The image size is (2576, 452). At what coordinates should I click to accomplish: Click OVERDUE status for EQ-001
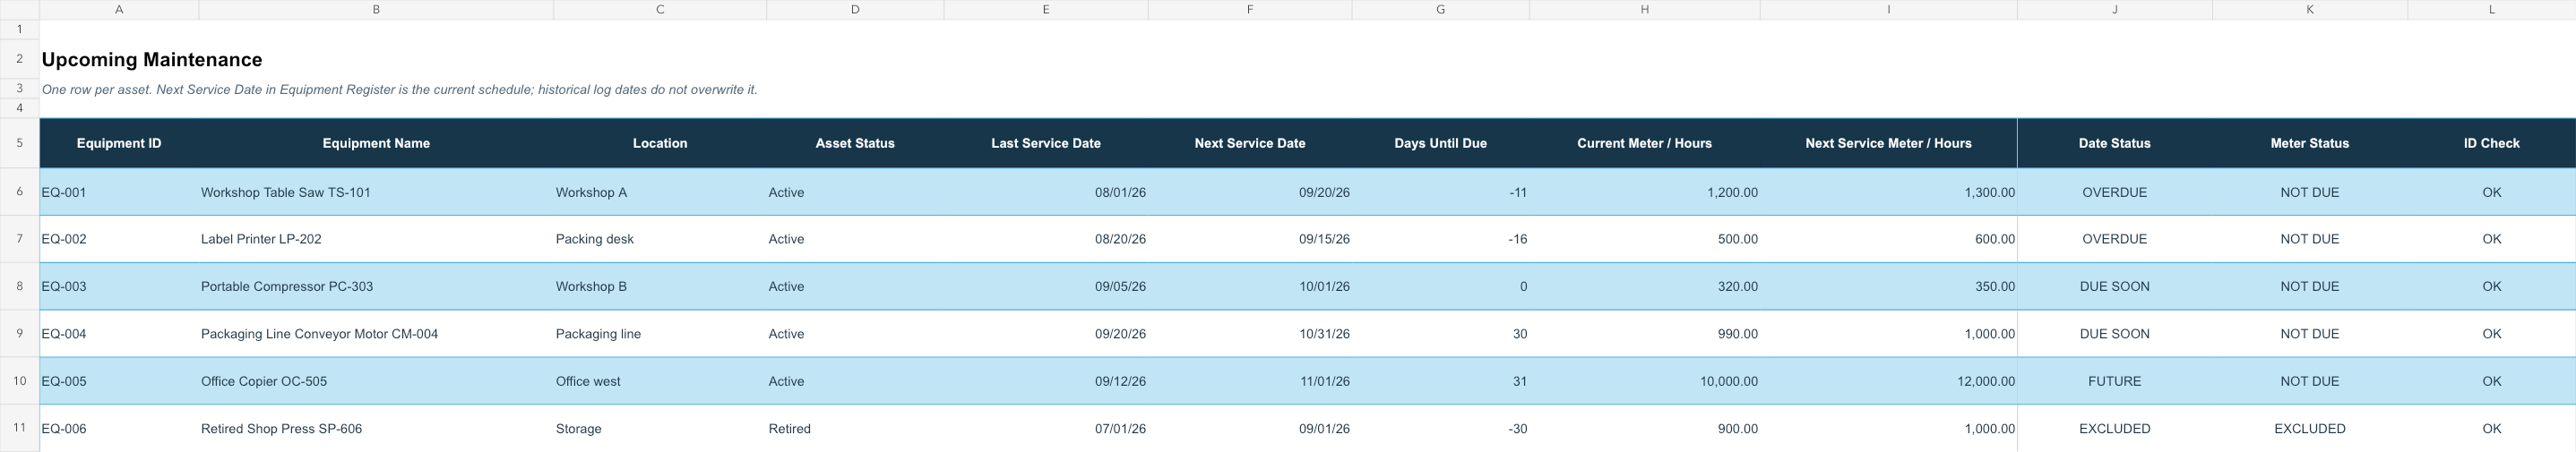(x=2114, y=192)
